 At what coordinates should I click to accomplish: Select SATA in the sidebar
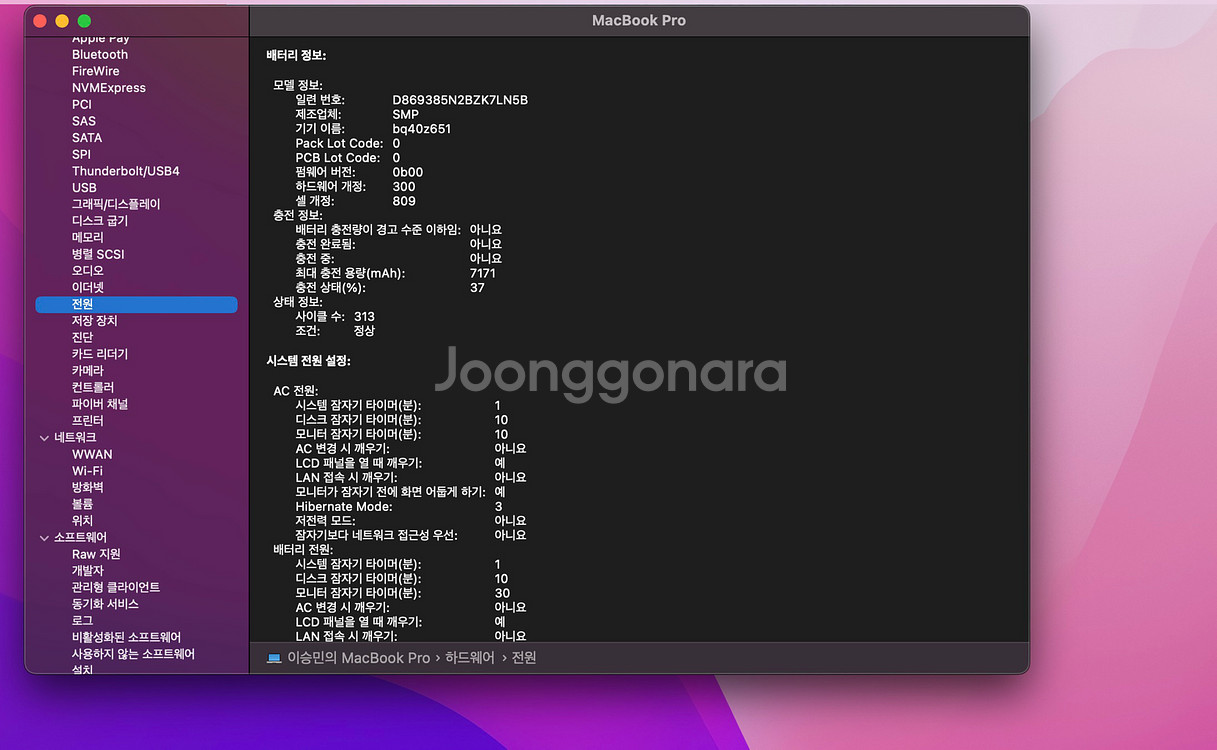(87, 138)
